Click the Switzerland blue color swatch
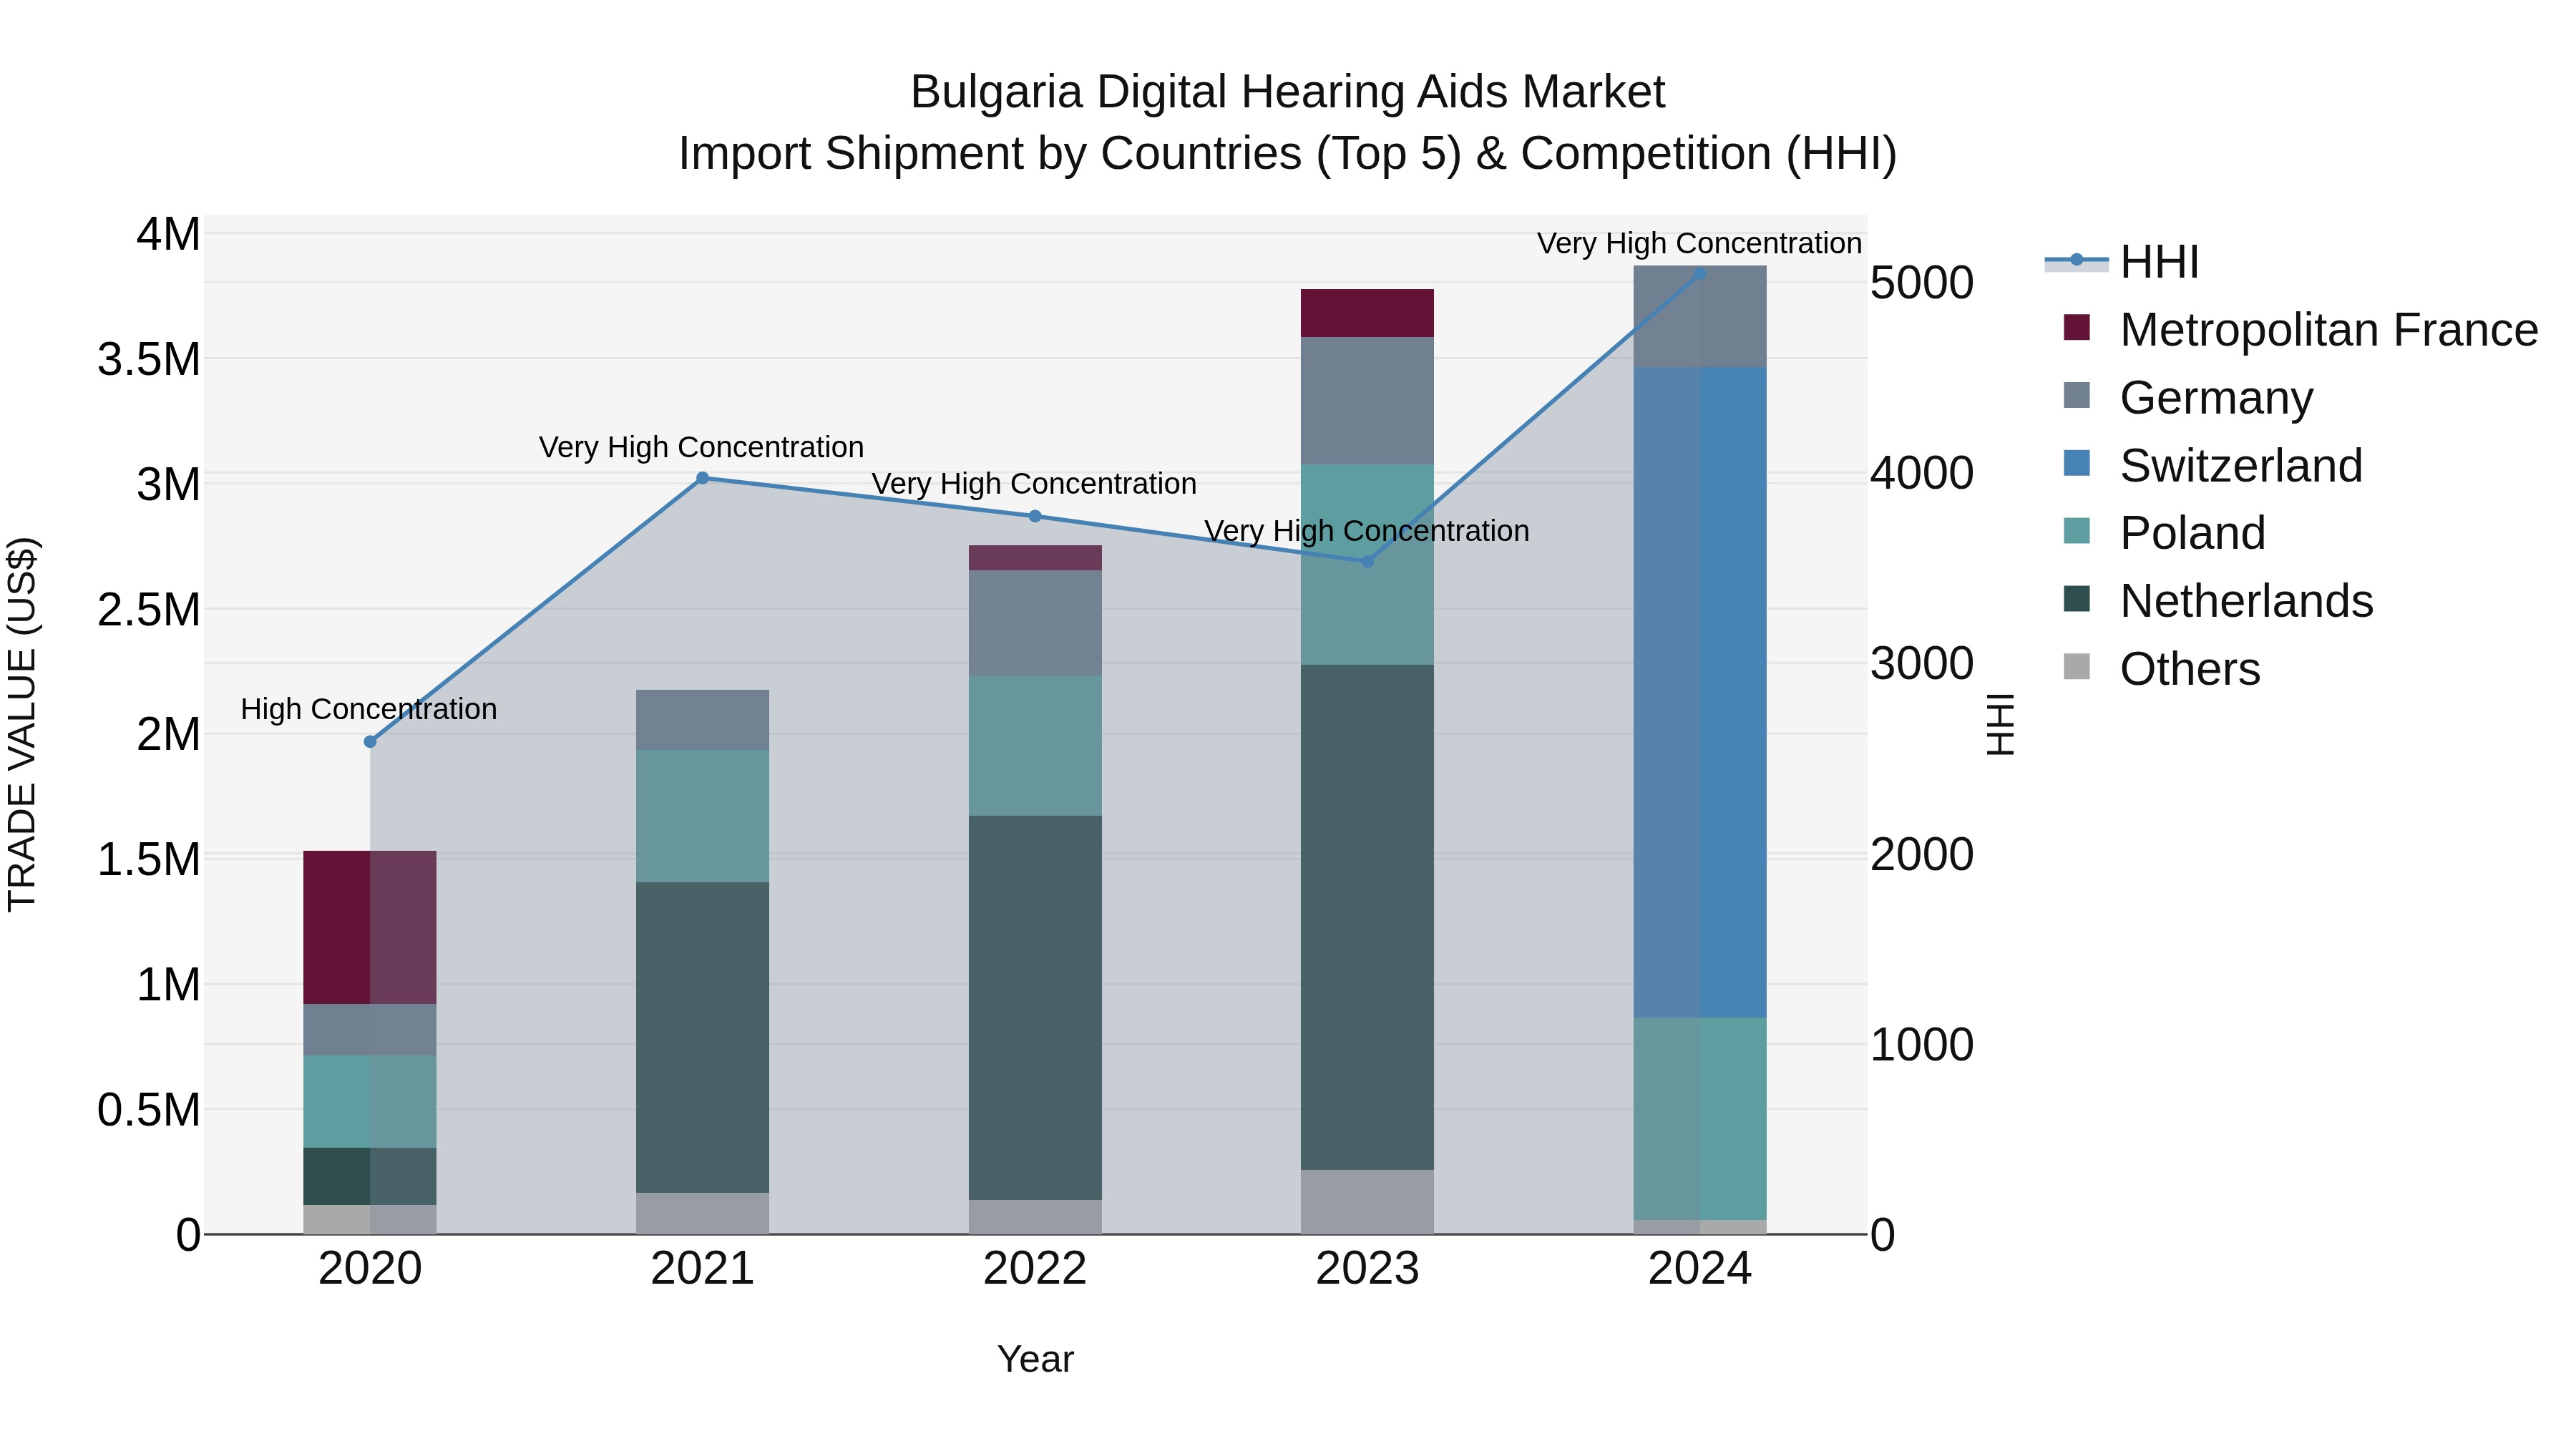 2077,463
